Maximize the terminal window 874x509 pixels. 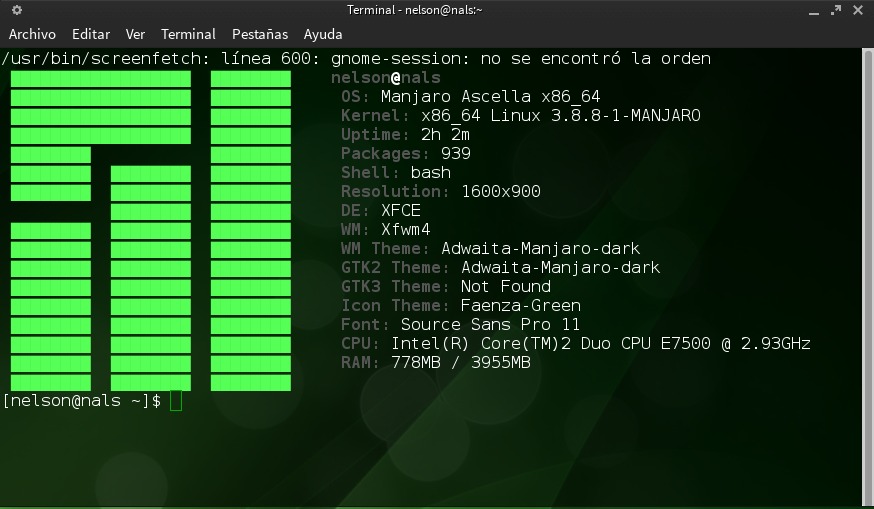pos(837,10)
